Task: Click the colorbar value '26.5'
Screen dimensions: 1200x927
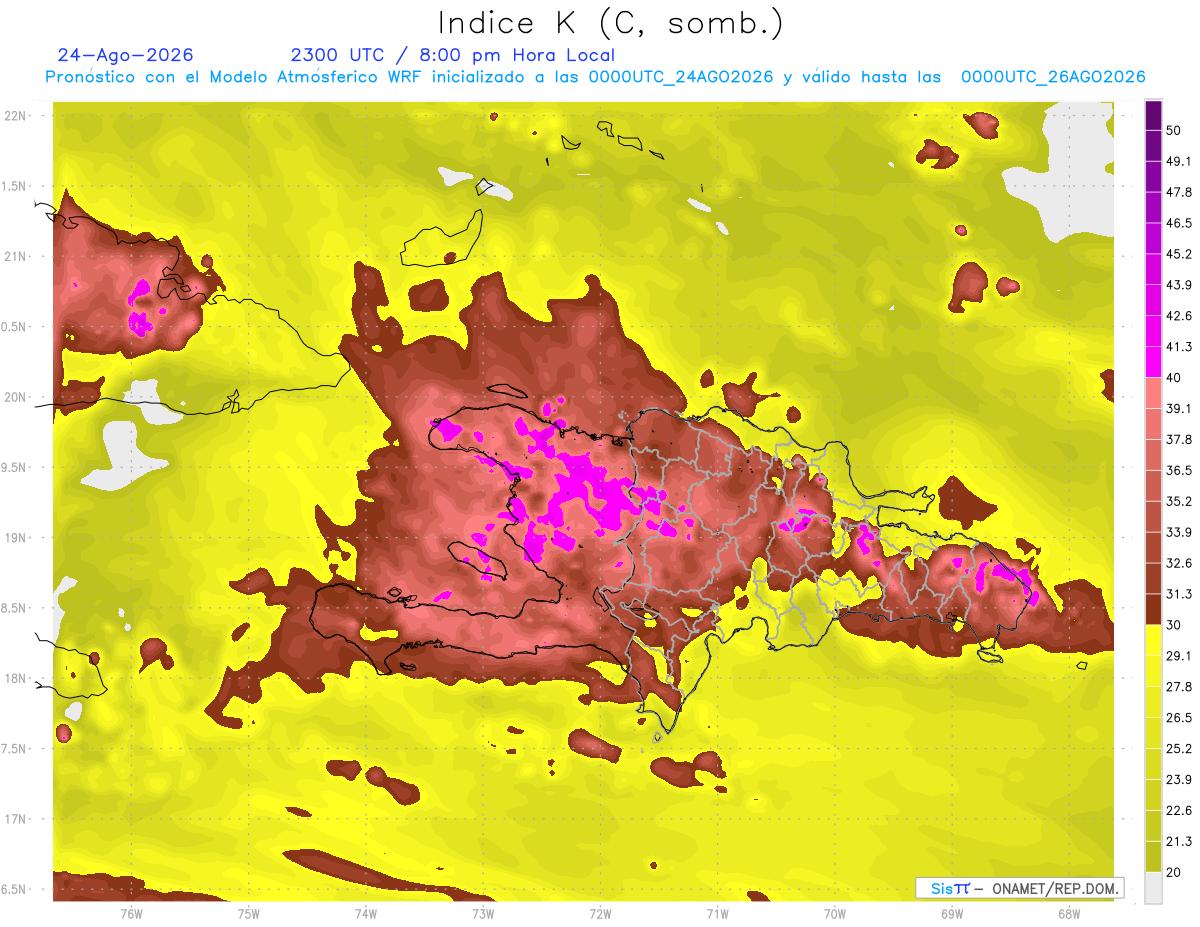Action: pyautogui.click(x=1180, y=718)
